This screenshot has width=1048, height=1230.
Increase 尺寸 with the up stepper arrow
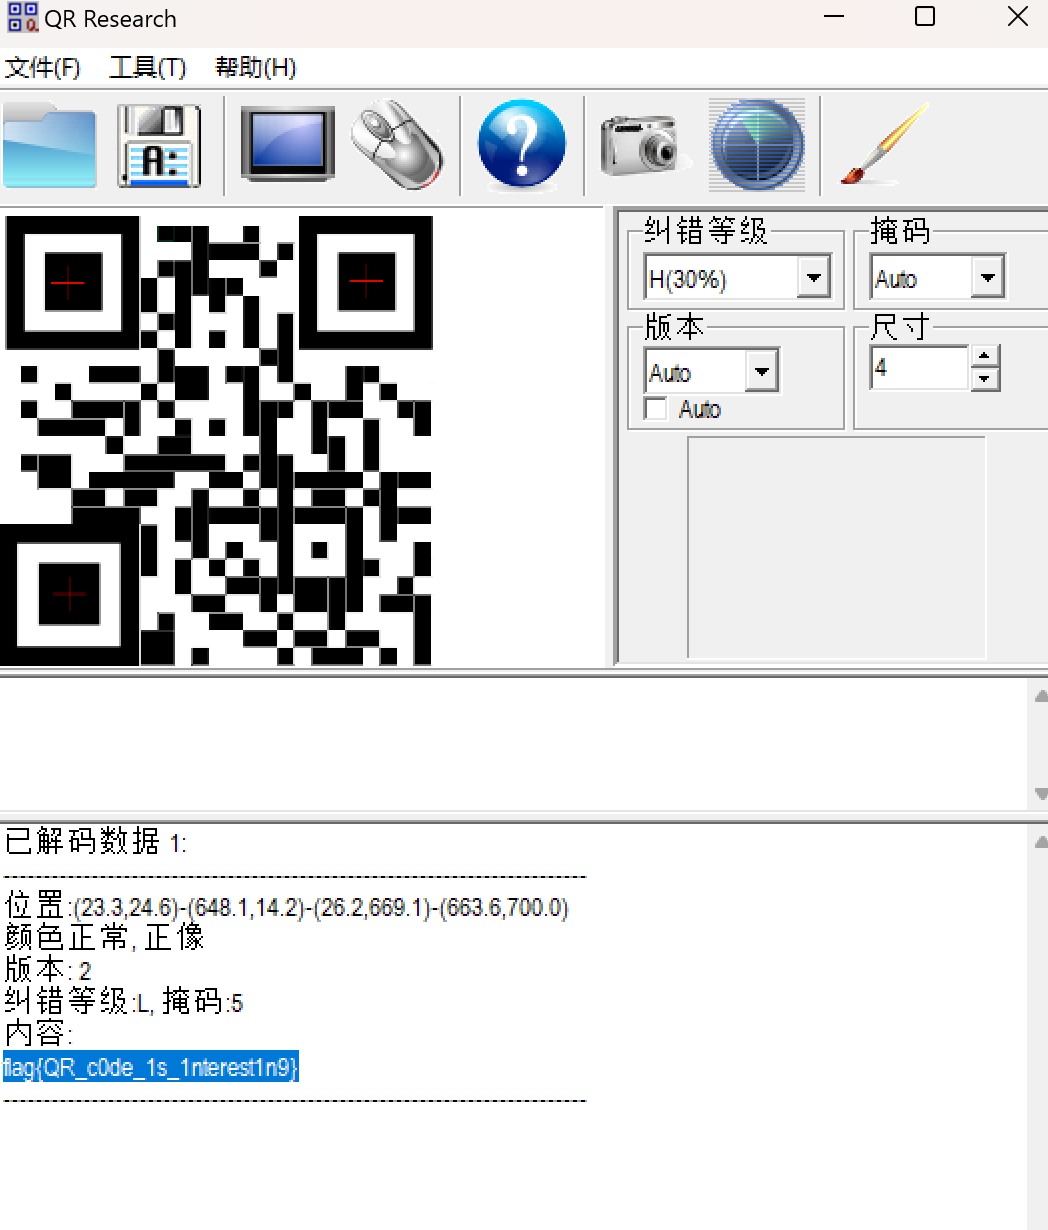[x=986, y=357]
